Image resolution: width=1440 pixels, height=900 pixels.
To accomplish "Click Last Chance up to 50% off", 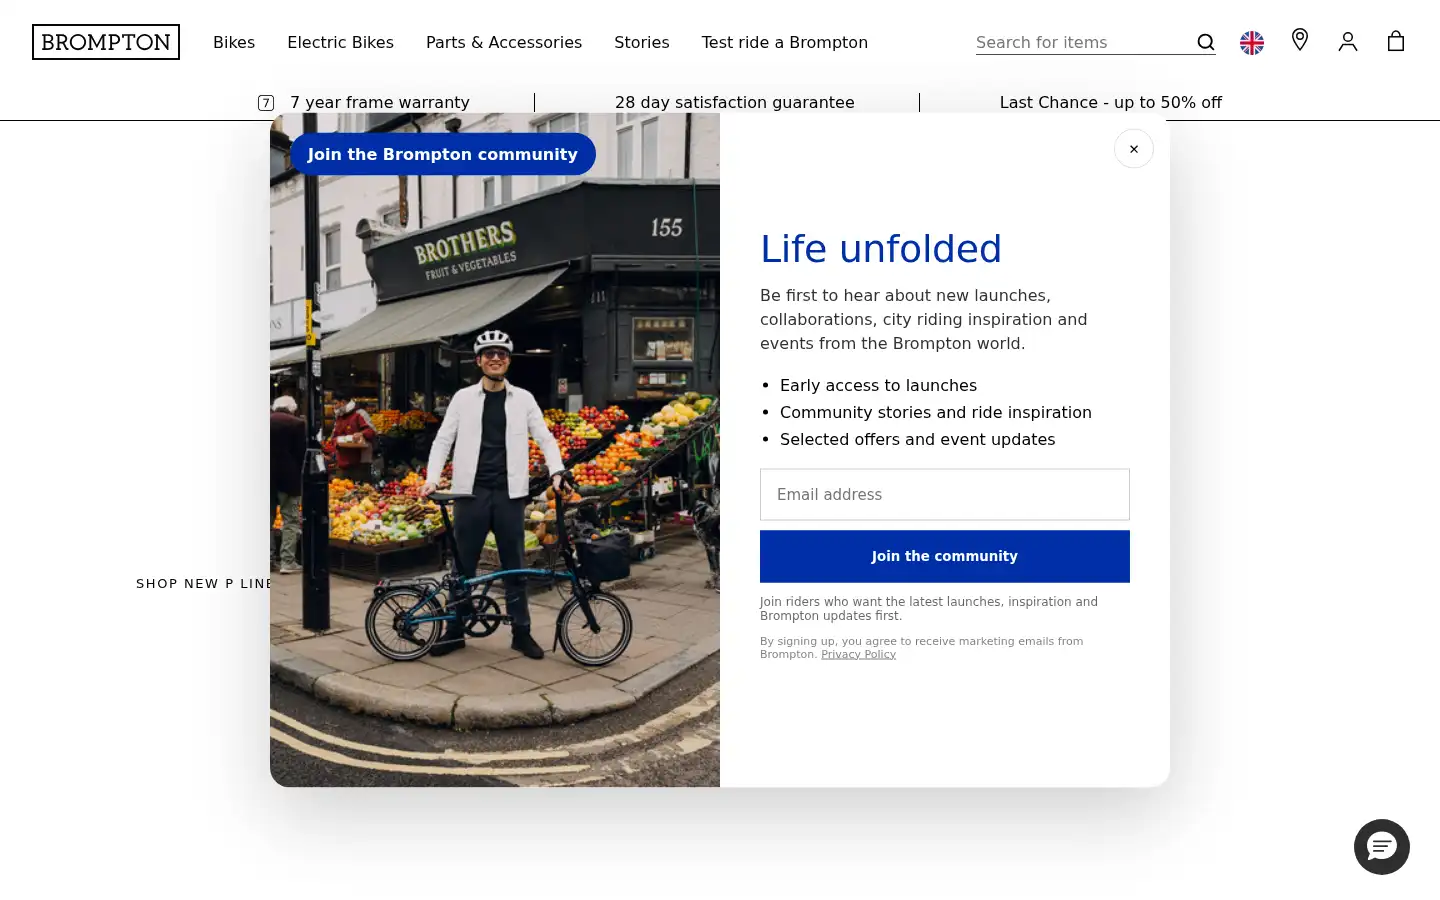I will pos(1111,102).
